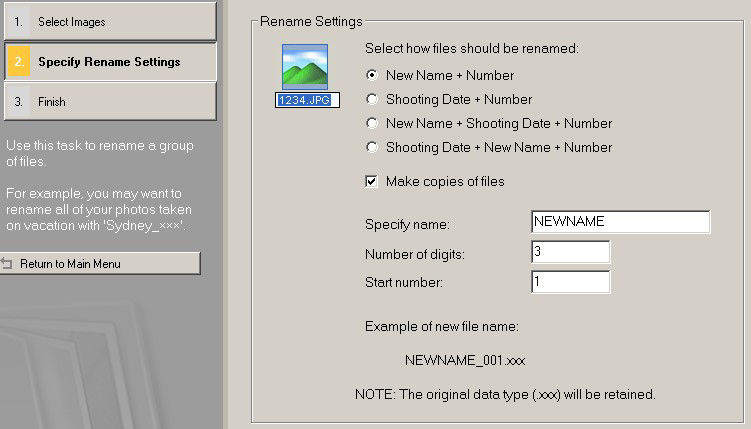Select the highlighted 1234.JPG file name label

pyautogui.click(x=308, y=99)
